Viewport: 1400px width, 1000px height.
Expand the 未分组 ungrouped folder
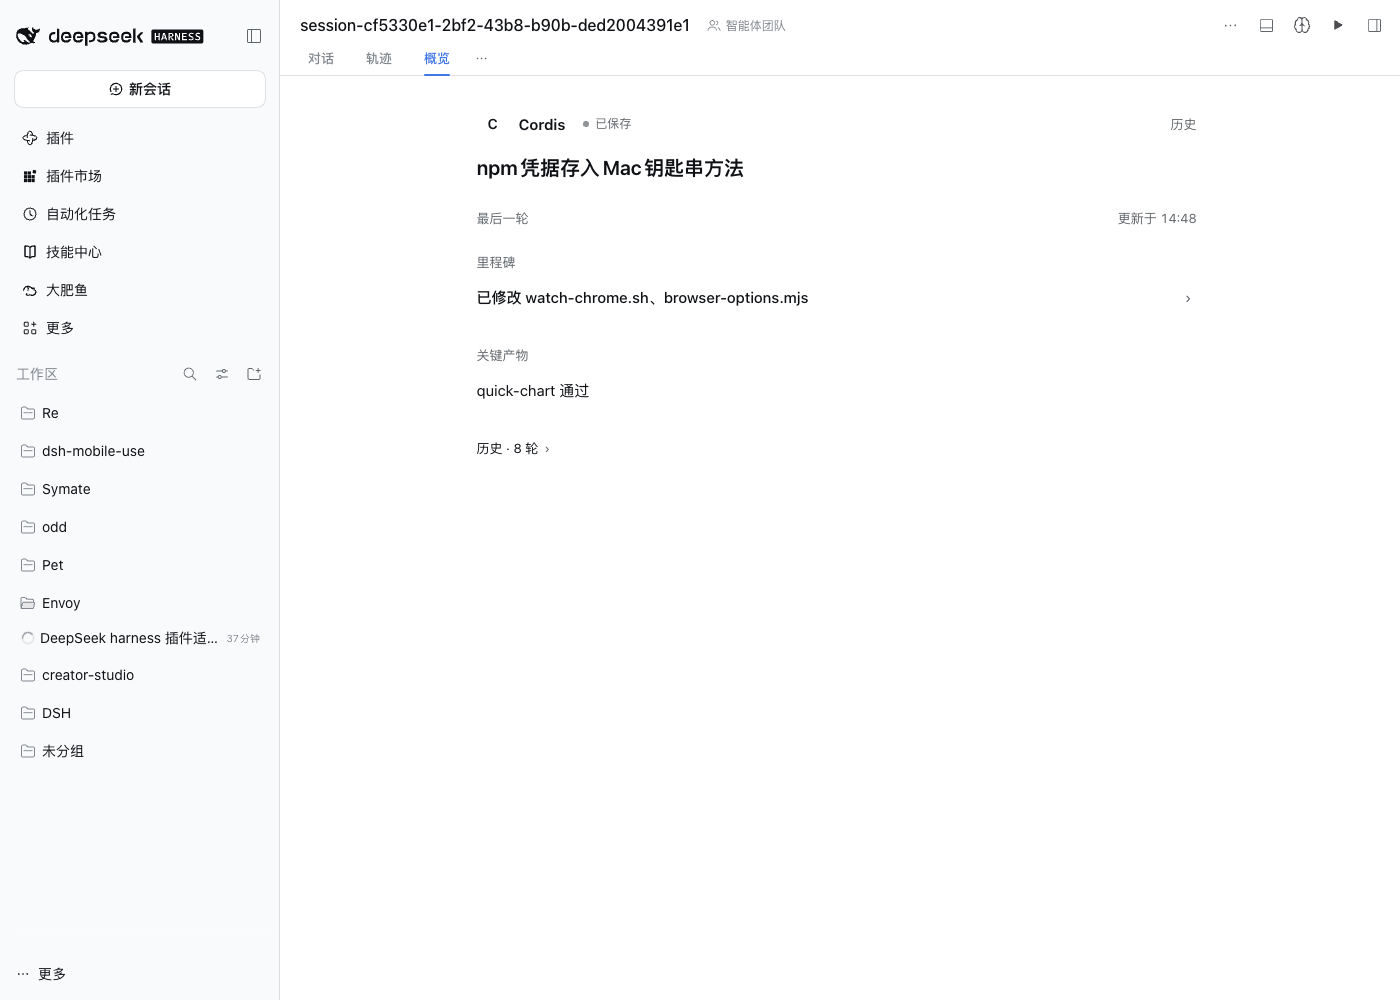click(x=140, y=751)
